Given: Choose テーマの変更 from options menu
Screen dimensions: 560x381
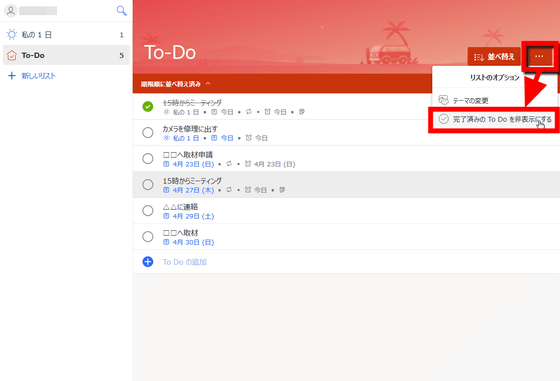Looking at the screenshot, I should 494,101.
